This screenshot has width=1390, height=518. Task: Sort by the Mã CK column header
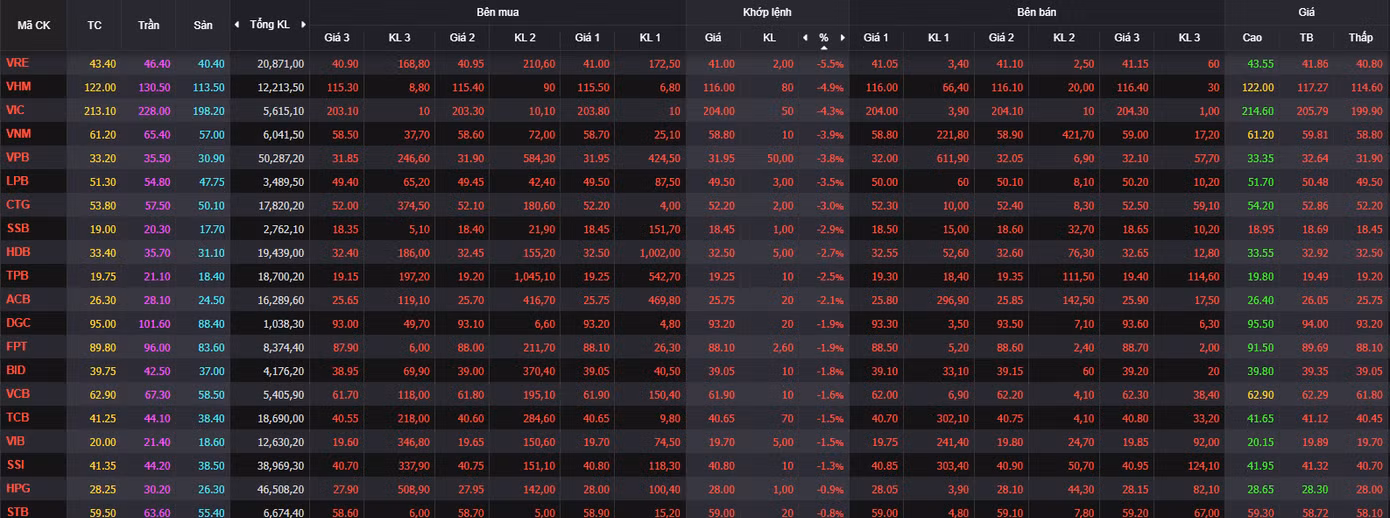click(x=34, y=25)
